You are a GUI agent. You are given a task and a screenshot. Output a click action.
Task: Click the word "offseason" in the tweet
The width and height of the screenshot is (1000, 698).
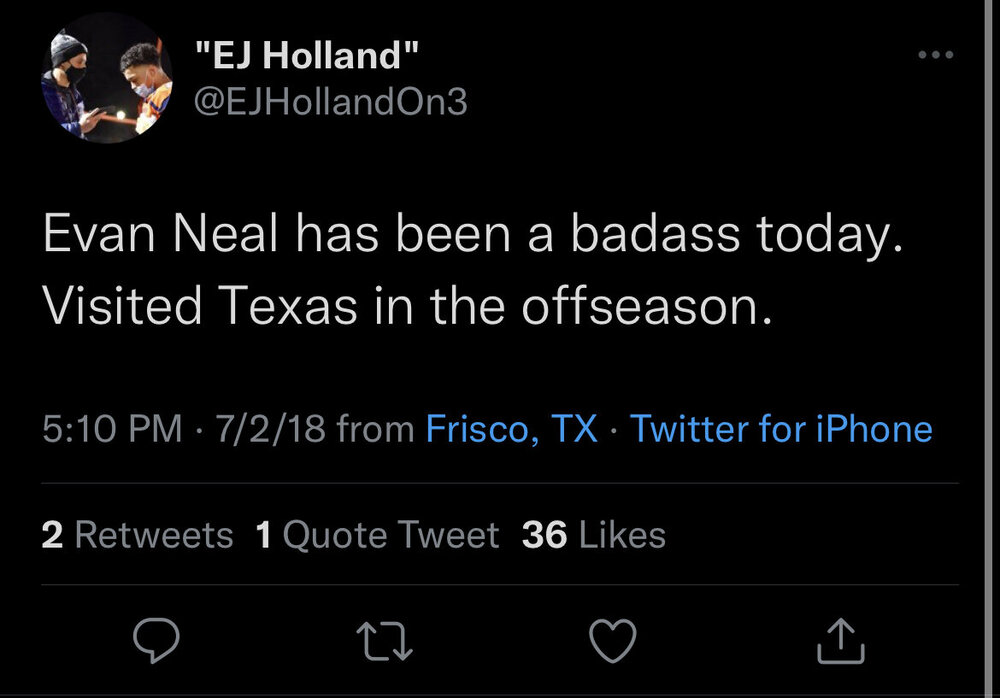point(644,306)
